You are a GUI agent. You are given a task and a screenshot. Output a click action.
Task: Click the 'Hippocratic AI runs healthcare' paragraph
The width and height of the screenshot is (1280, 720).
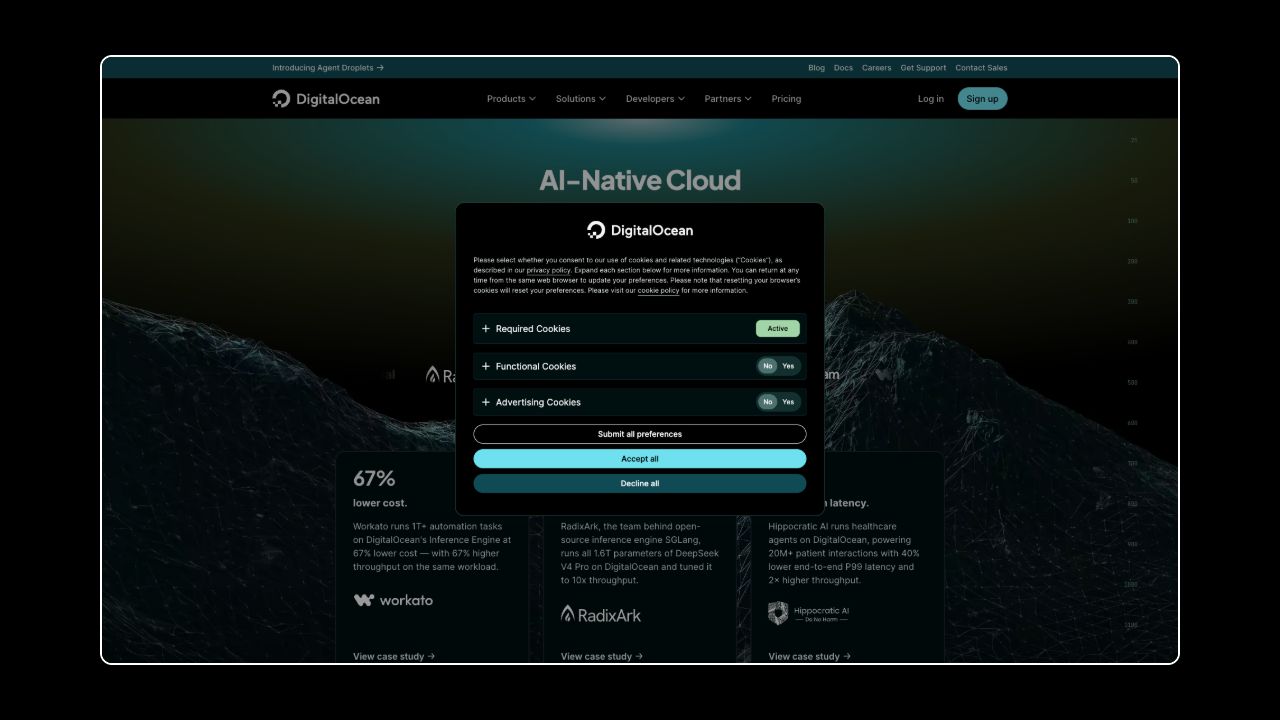[x=844, y=553]
